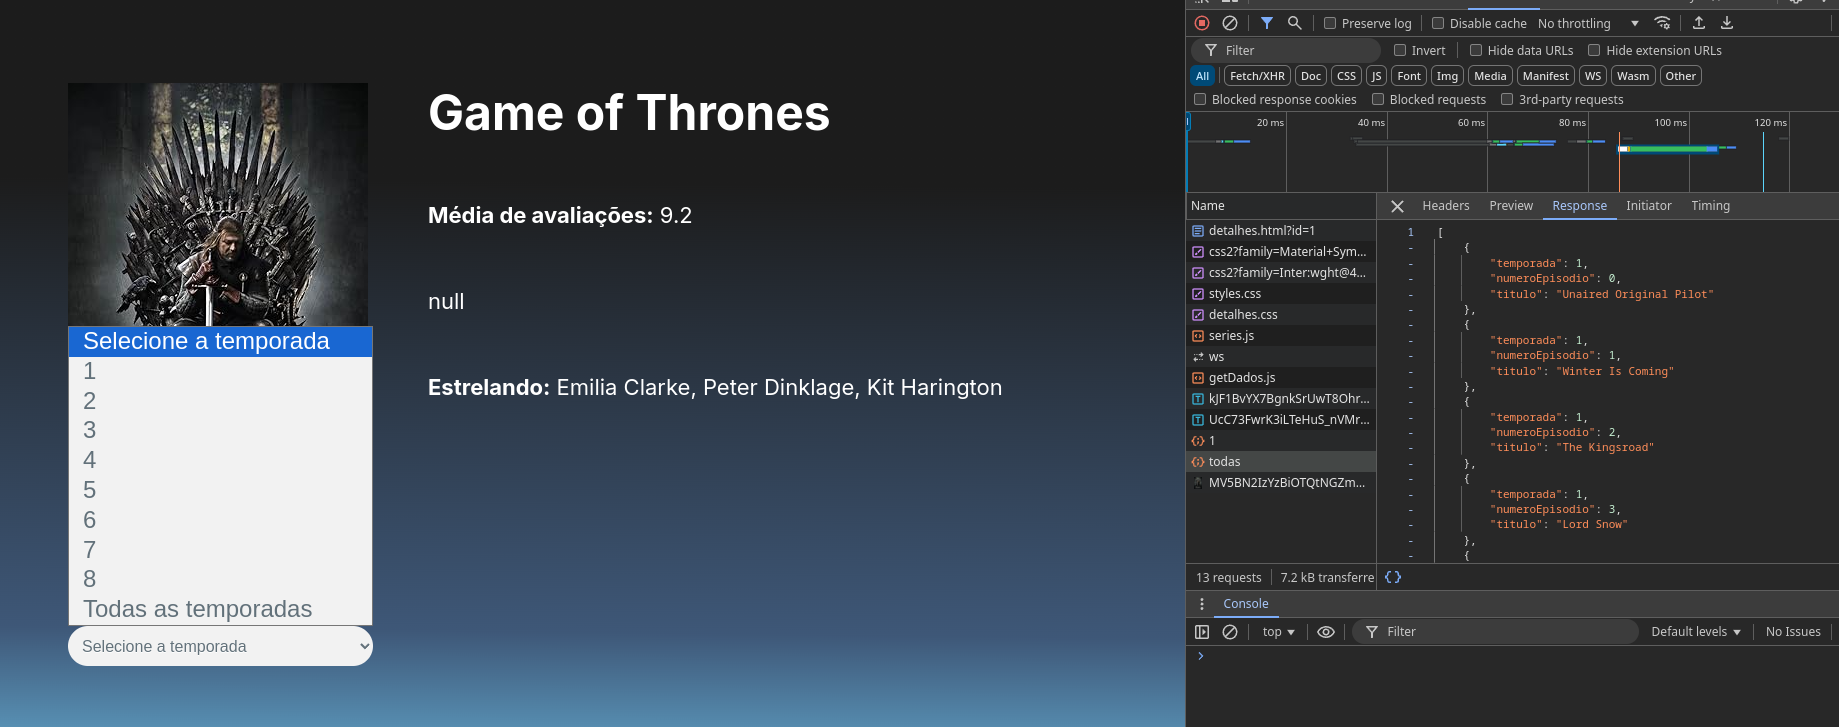The image size is (1839, 727).
Task: Filter by Doc requests
Action: click(x=1311, y=76)
